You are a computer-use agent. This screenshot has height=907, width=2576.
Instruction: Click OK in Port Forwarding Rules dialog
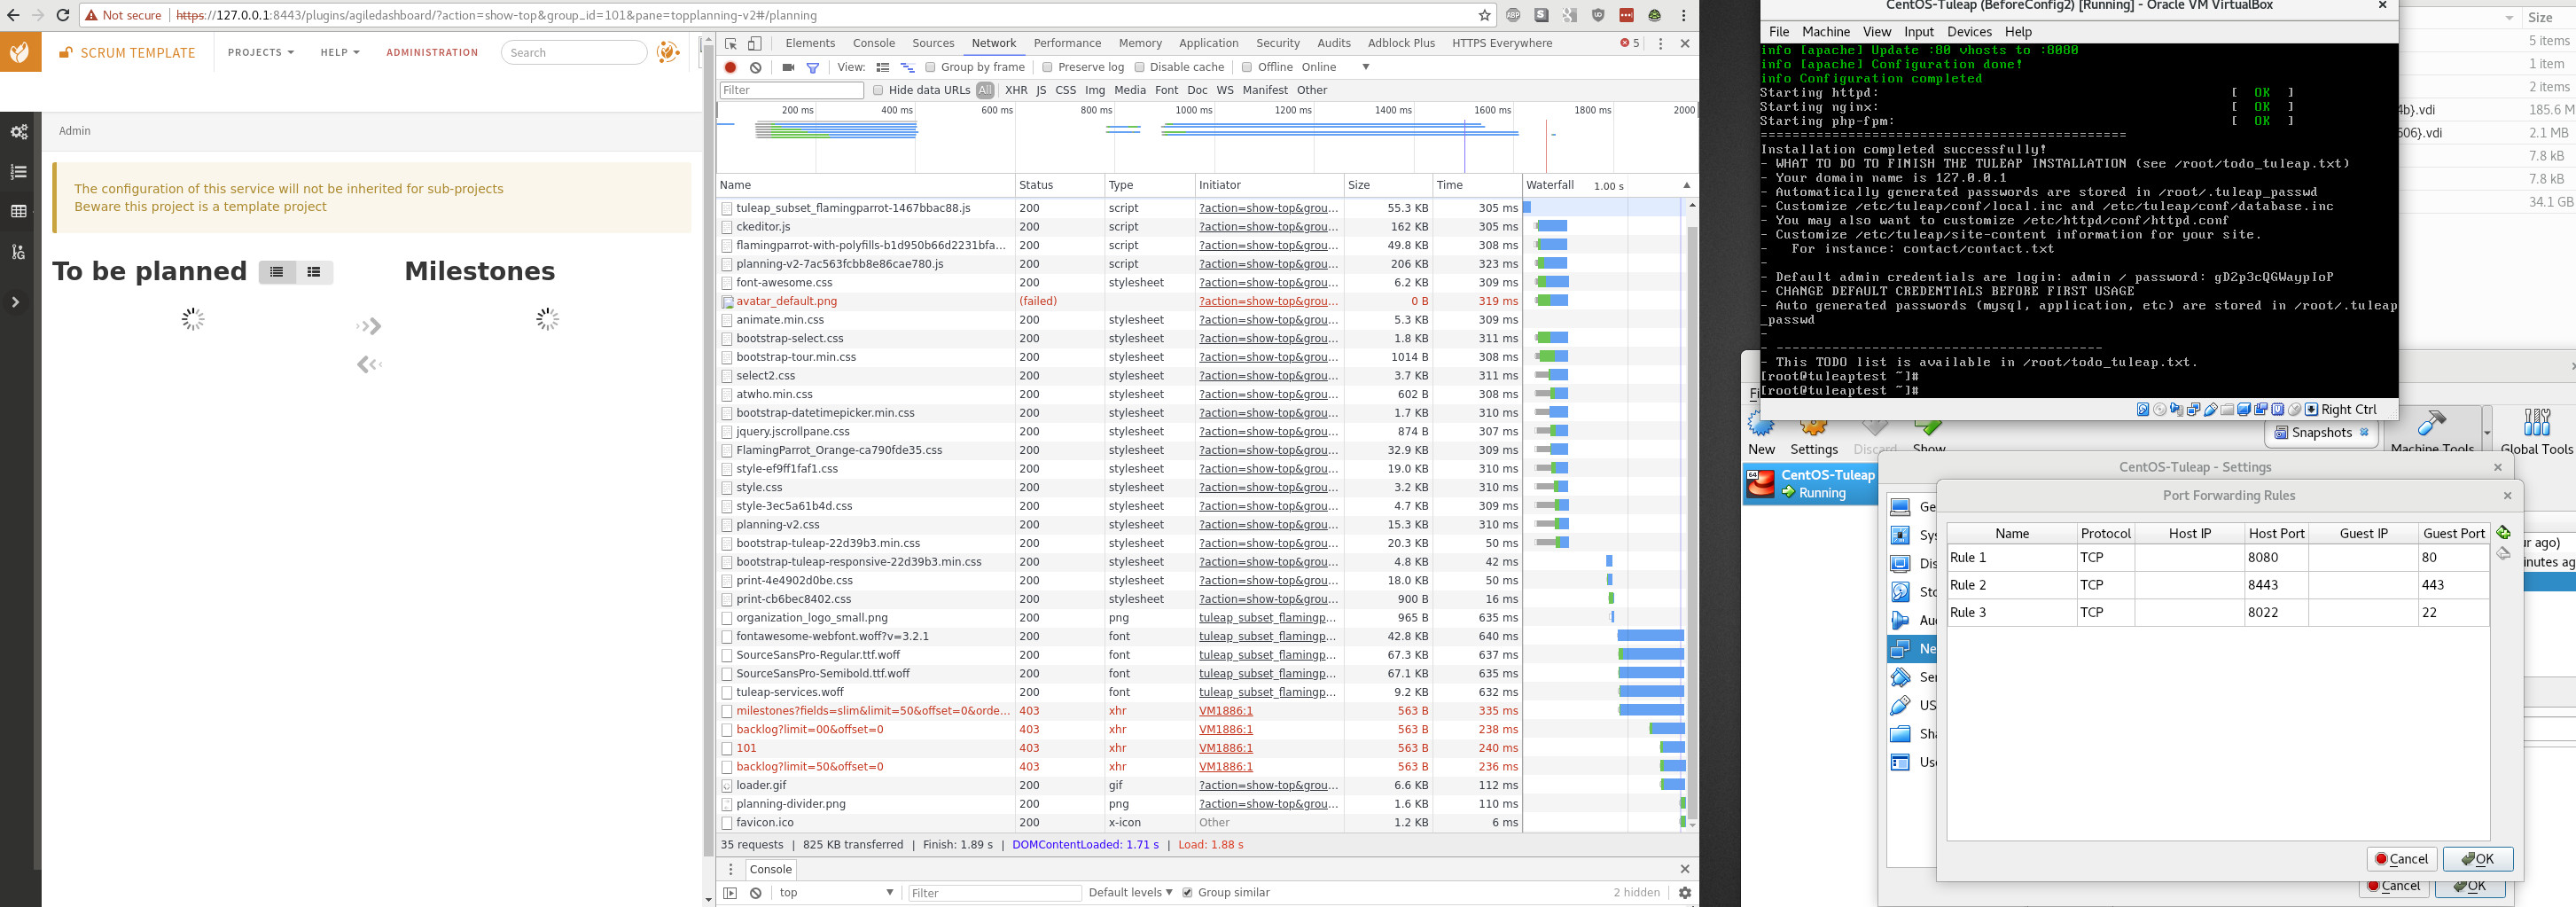[2477, 859]
